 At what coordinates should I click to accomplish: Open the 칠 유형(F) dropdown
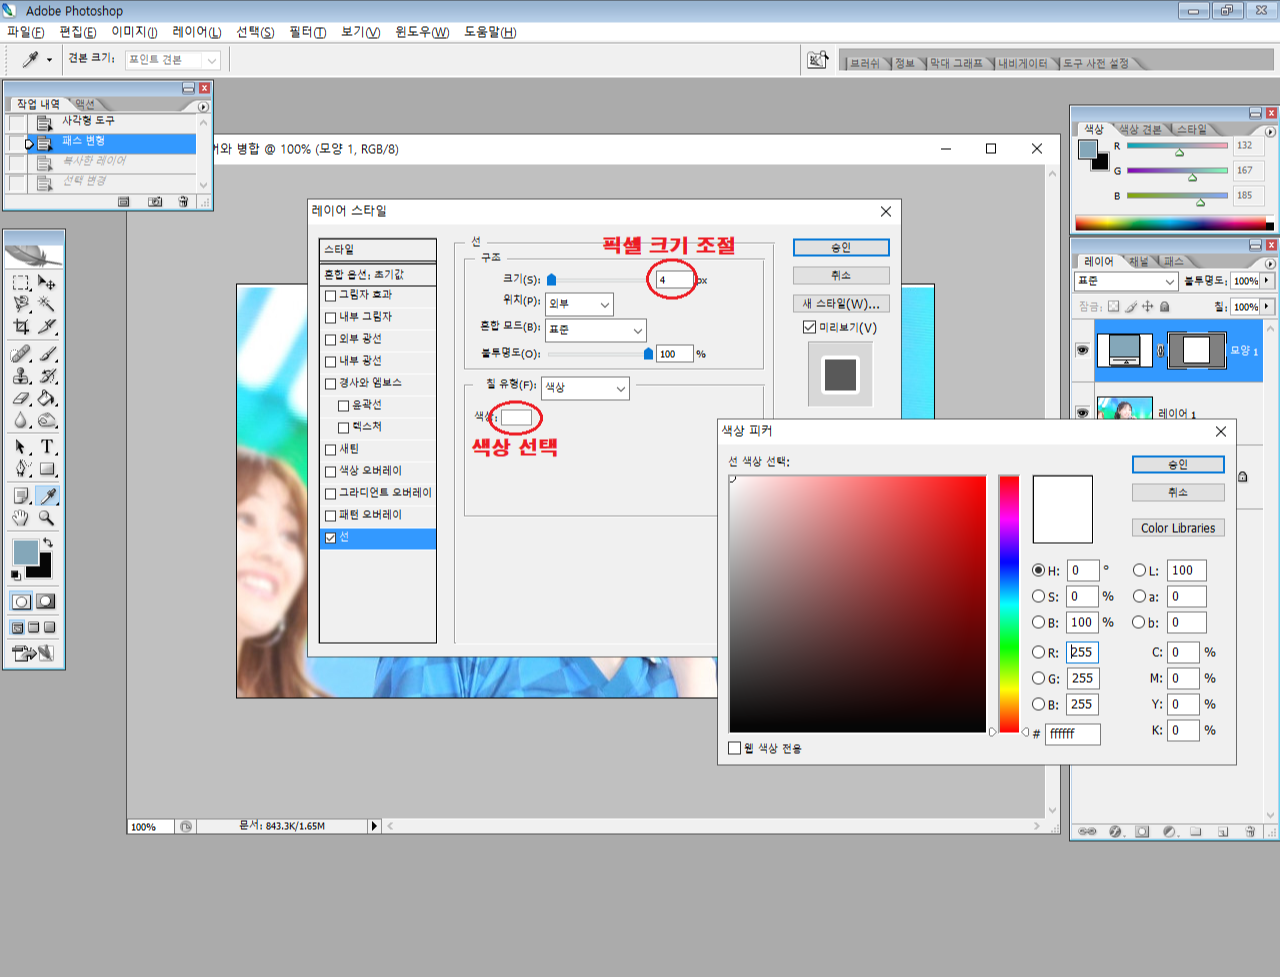tap(585, 388)
